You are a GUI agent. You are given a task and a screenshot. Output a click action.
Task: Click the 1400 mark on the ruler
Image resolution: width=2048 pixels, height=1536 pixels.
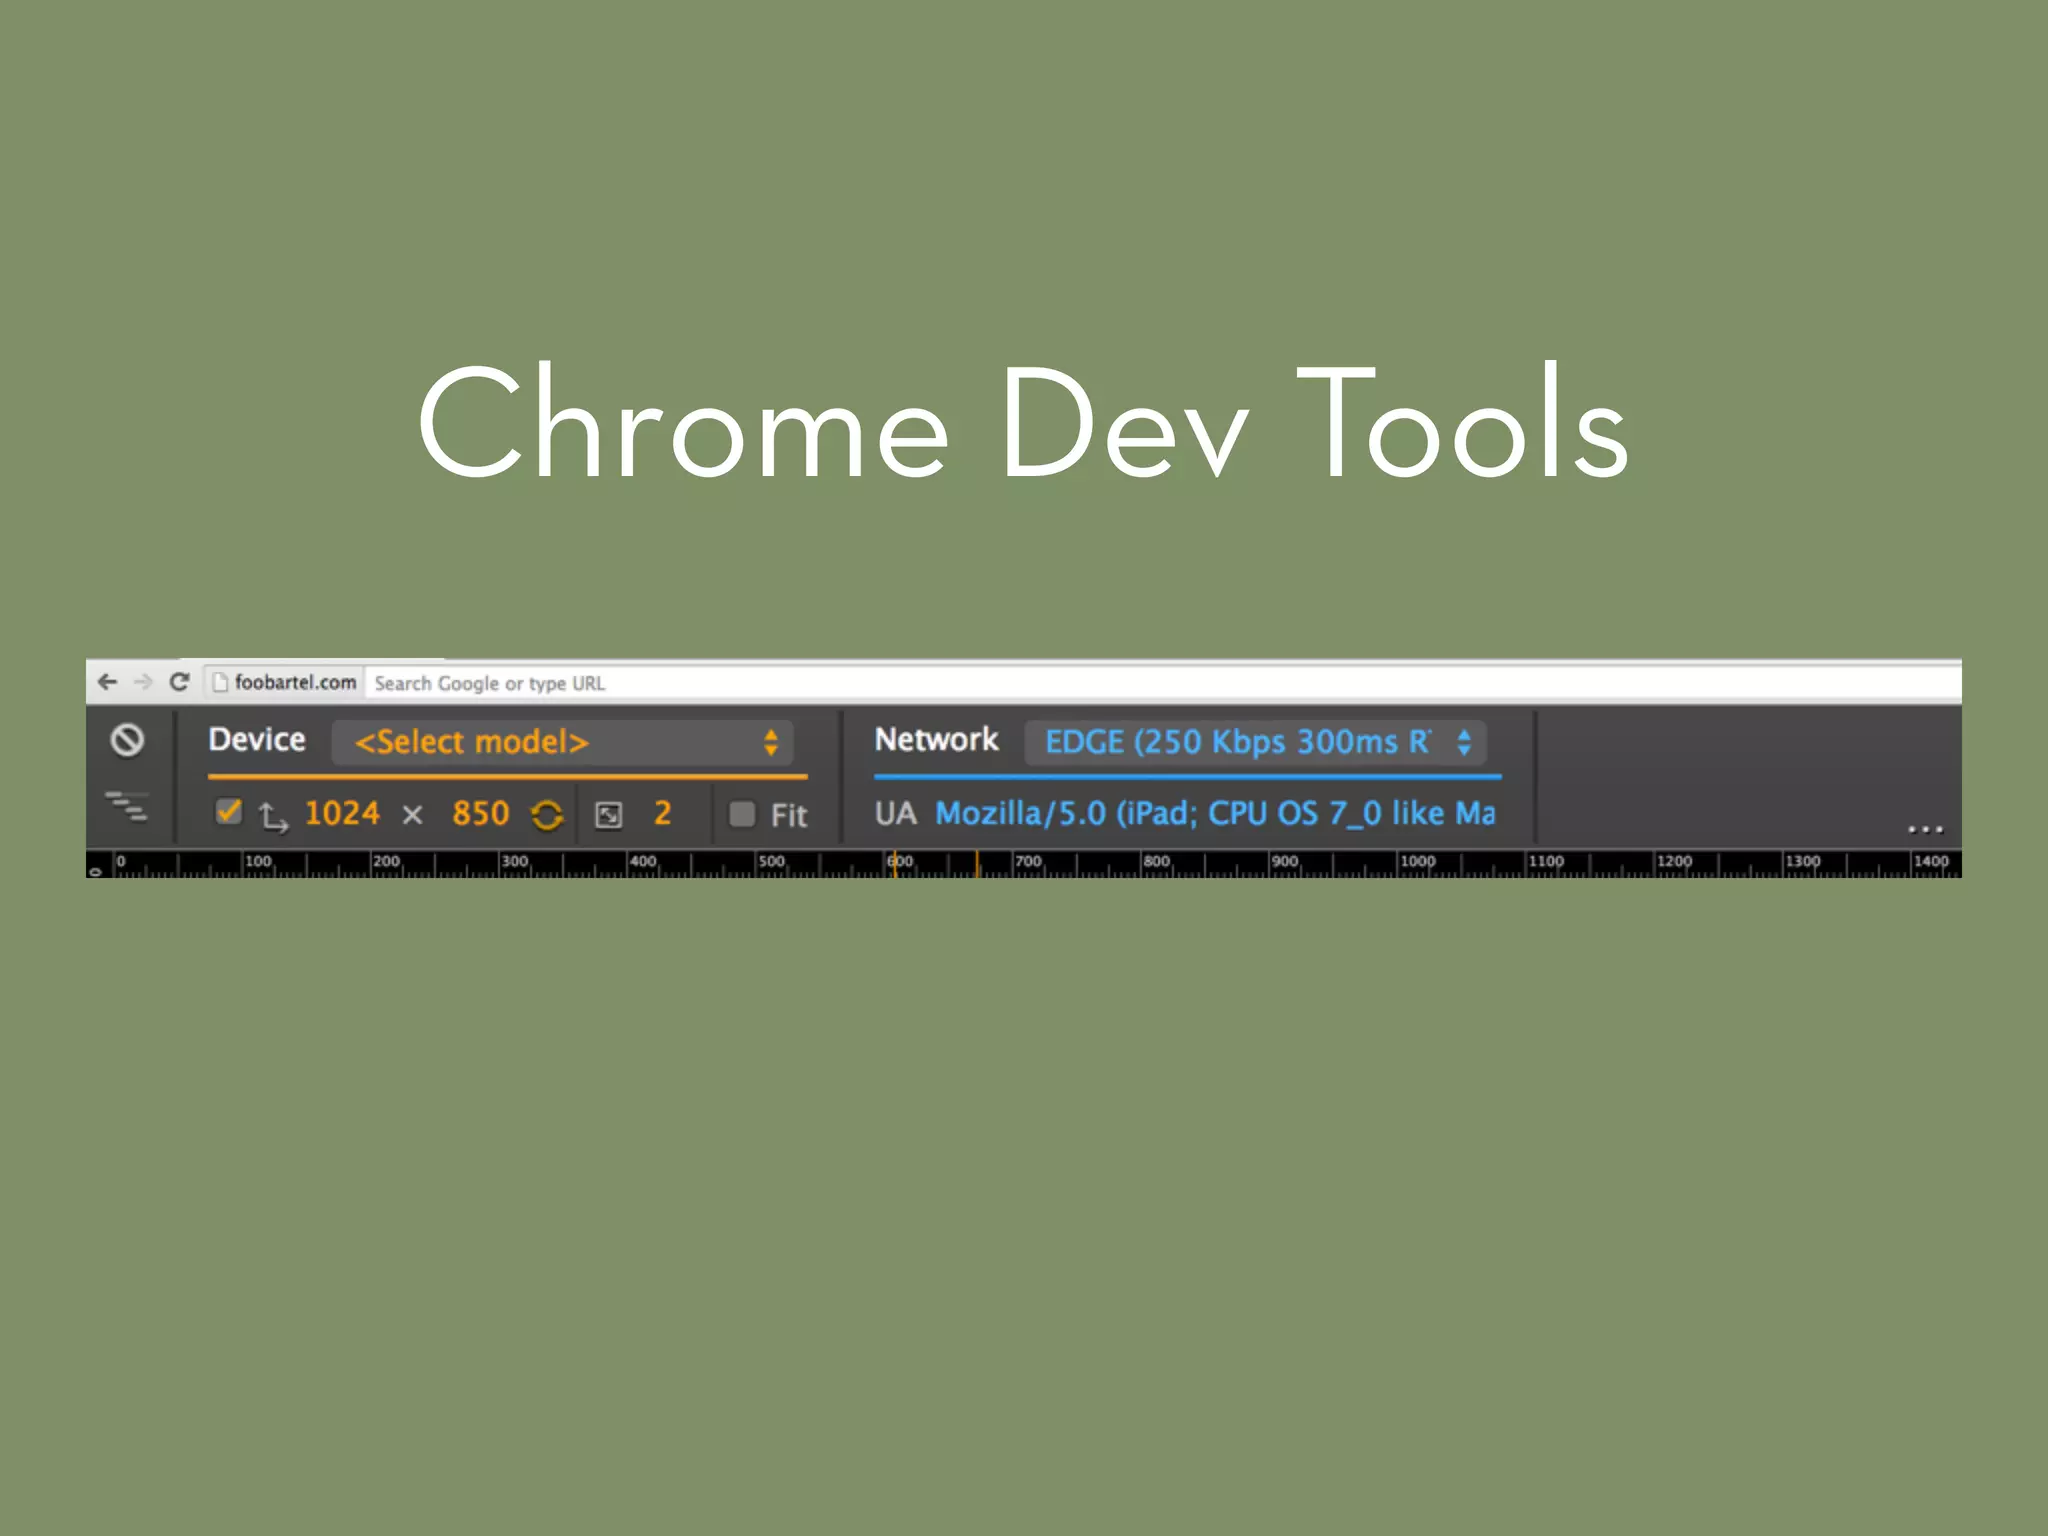(x=1931, y=861)
